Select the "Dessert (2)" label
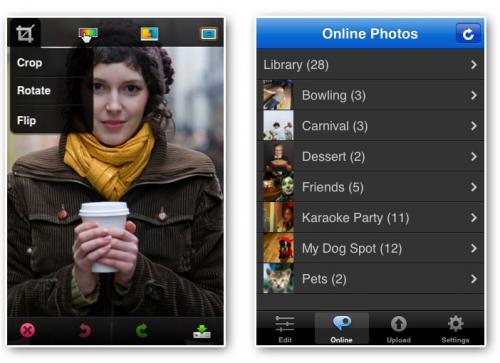500x363 pixels. pyautogui.click(x=333, y=157)
